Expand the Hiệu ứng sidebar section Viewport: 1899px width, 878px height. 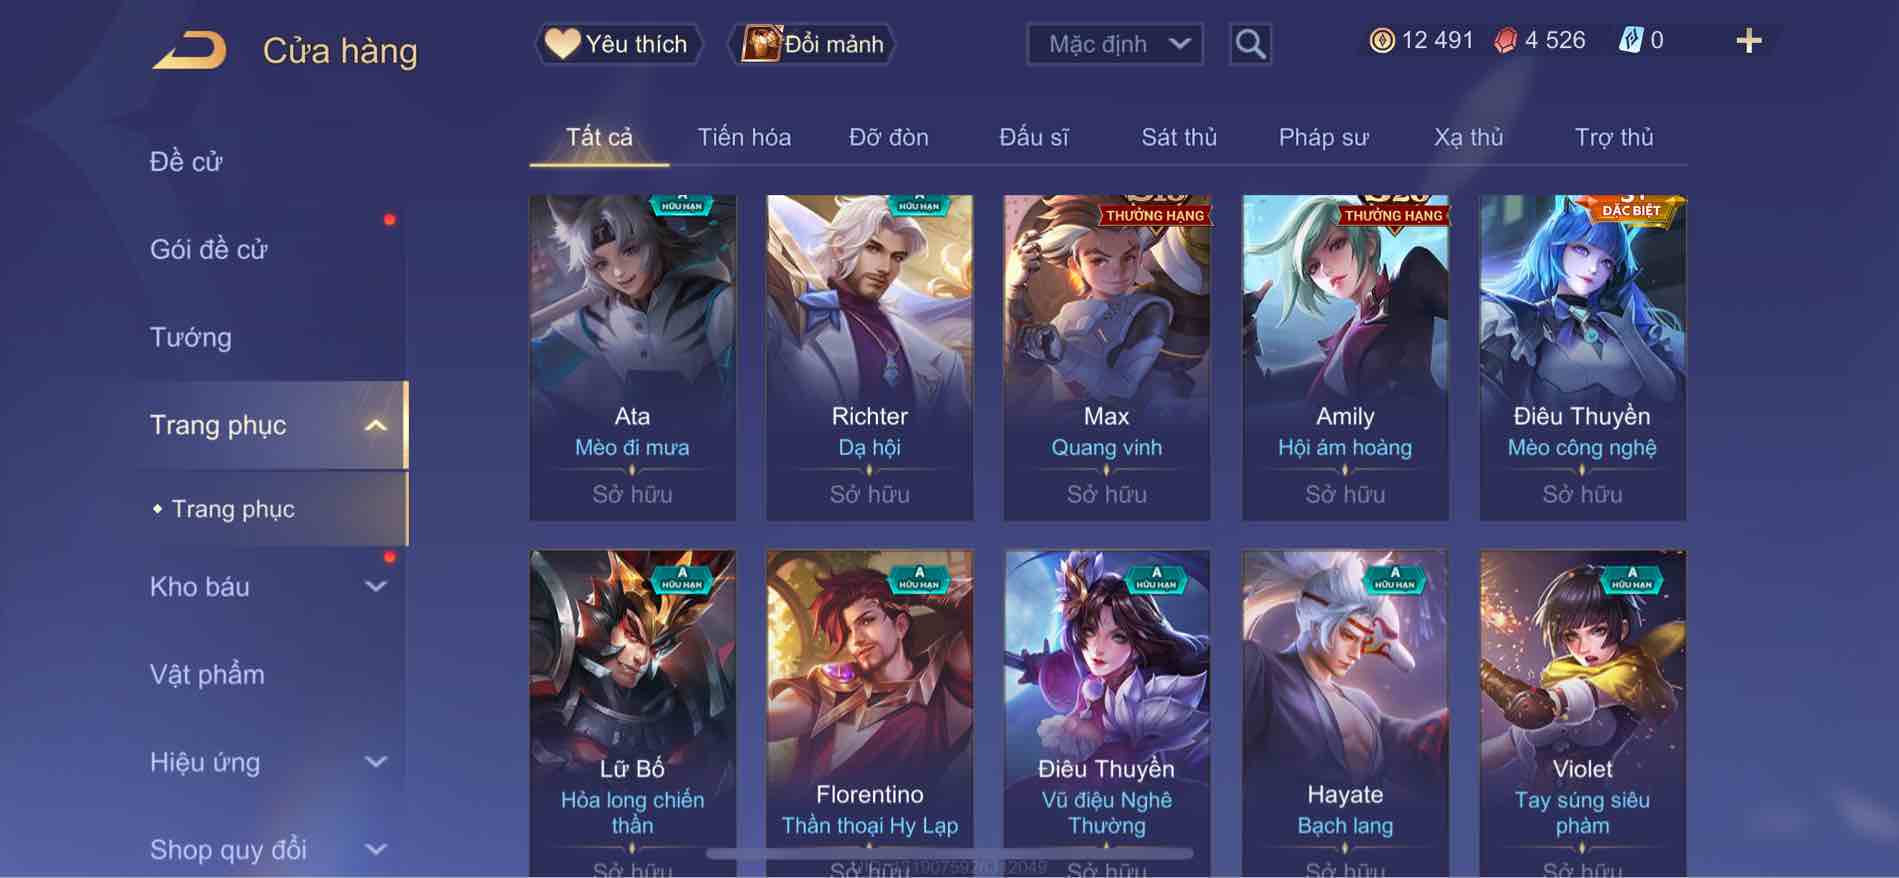click(x=375, y=762)
